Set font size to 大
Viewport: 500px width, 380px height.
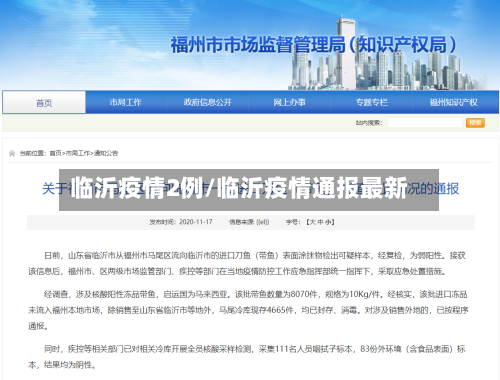tap(313, 222)
